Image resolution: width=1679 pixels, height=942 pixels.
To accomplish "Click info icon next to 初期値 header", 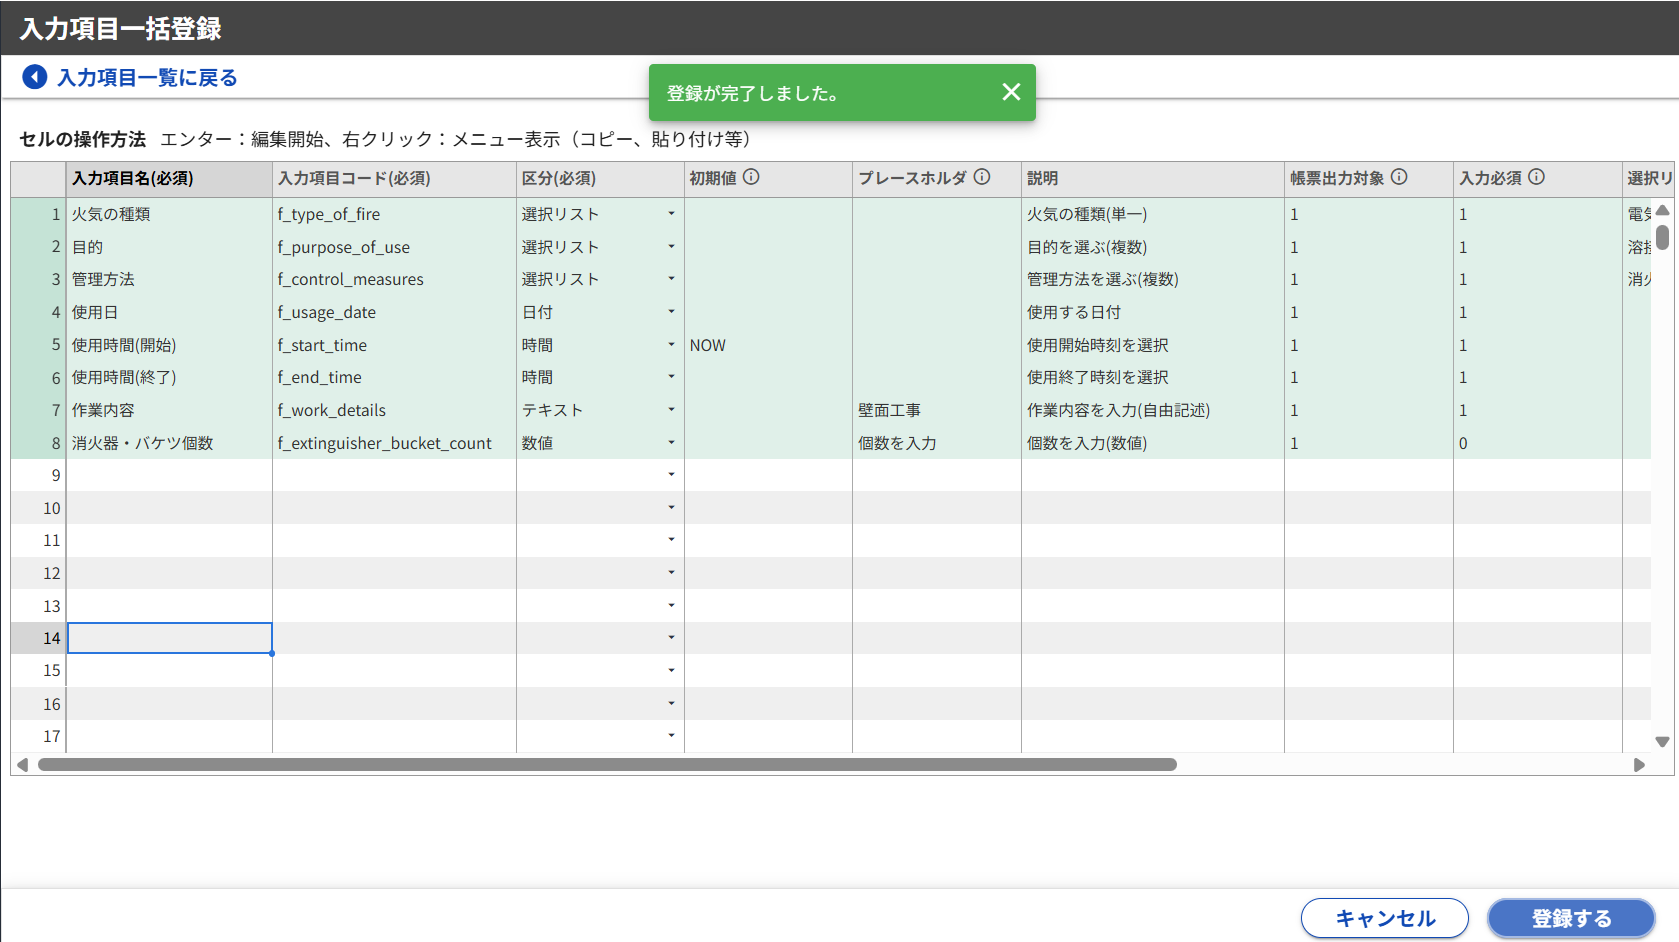I will 751,177.
